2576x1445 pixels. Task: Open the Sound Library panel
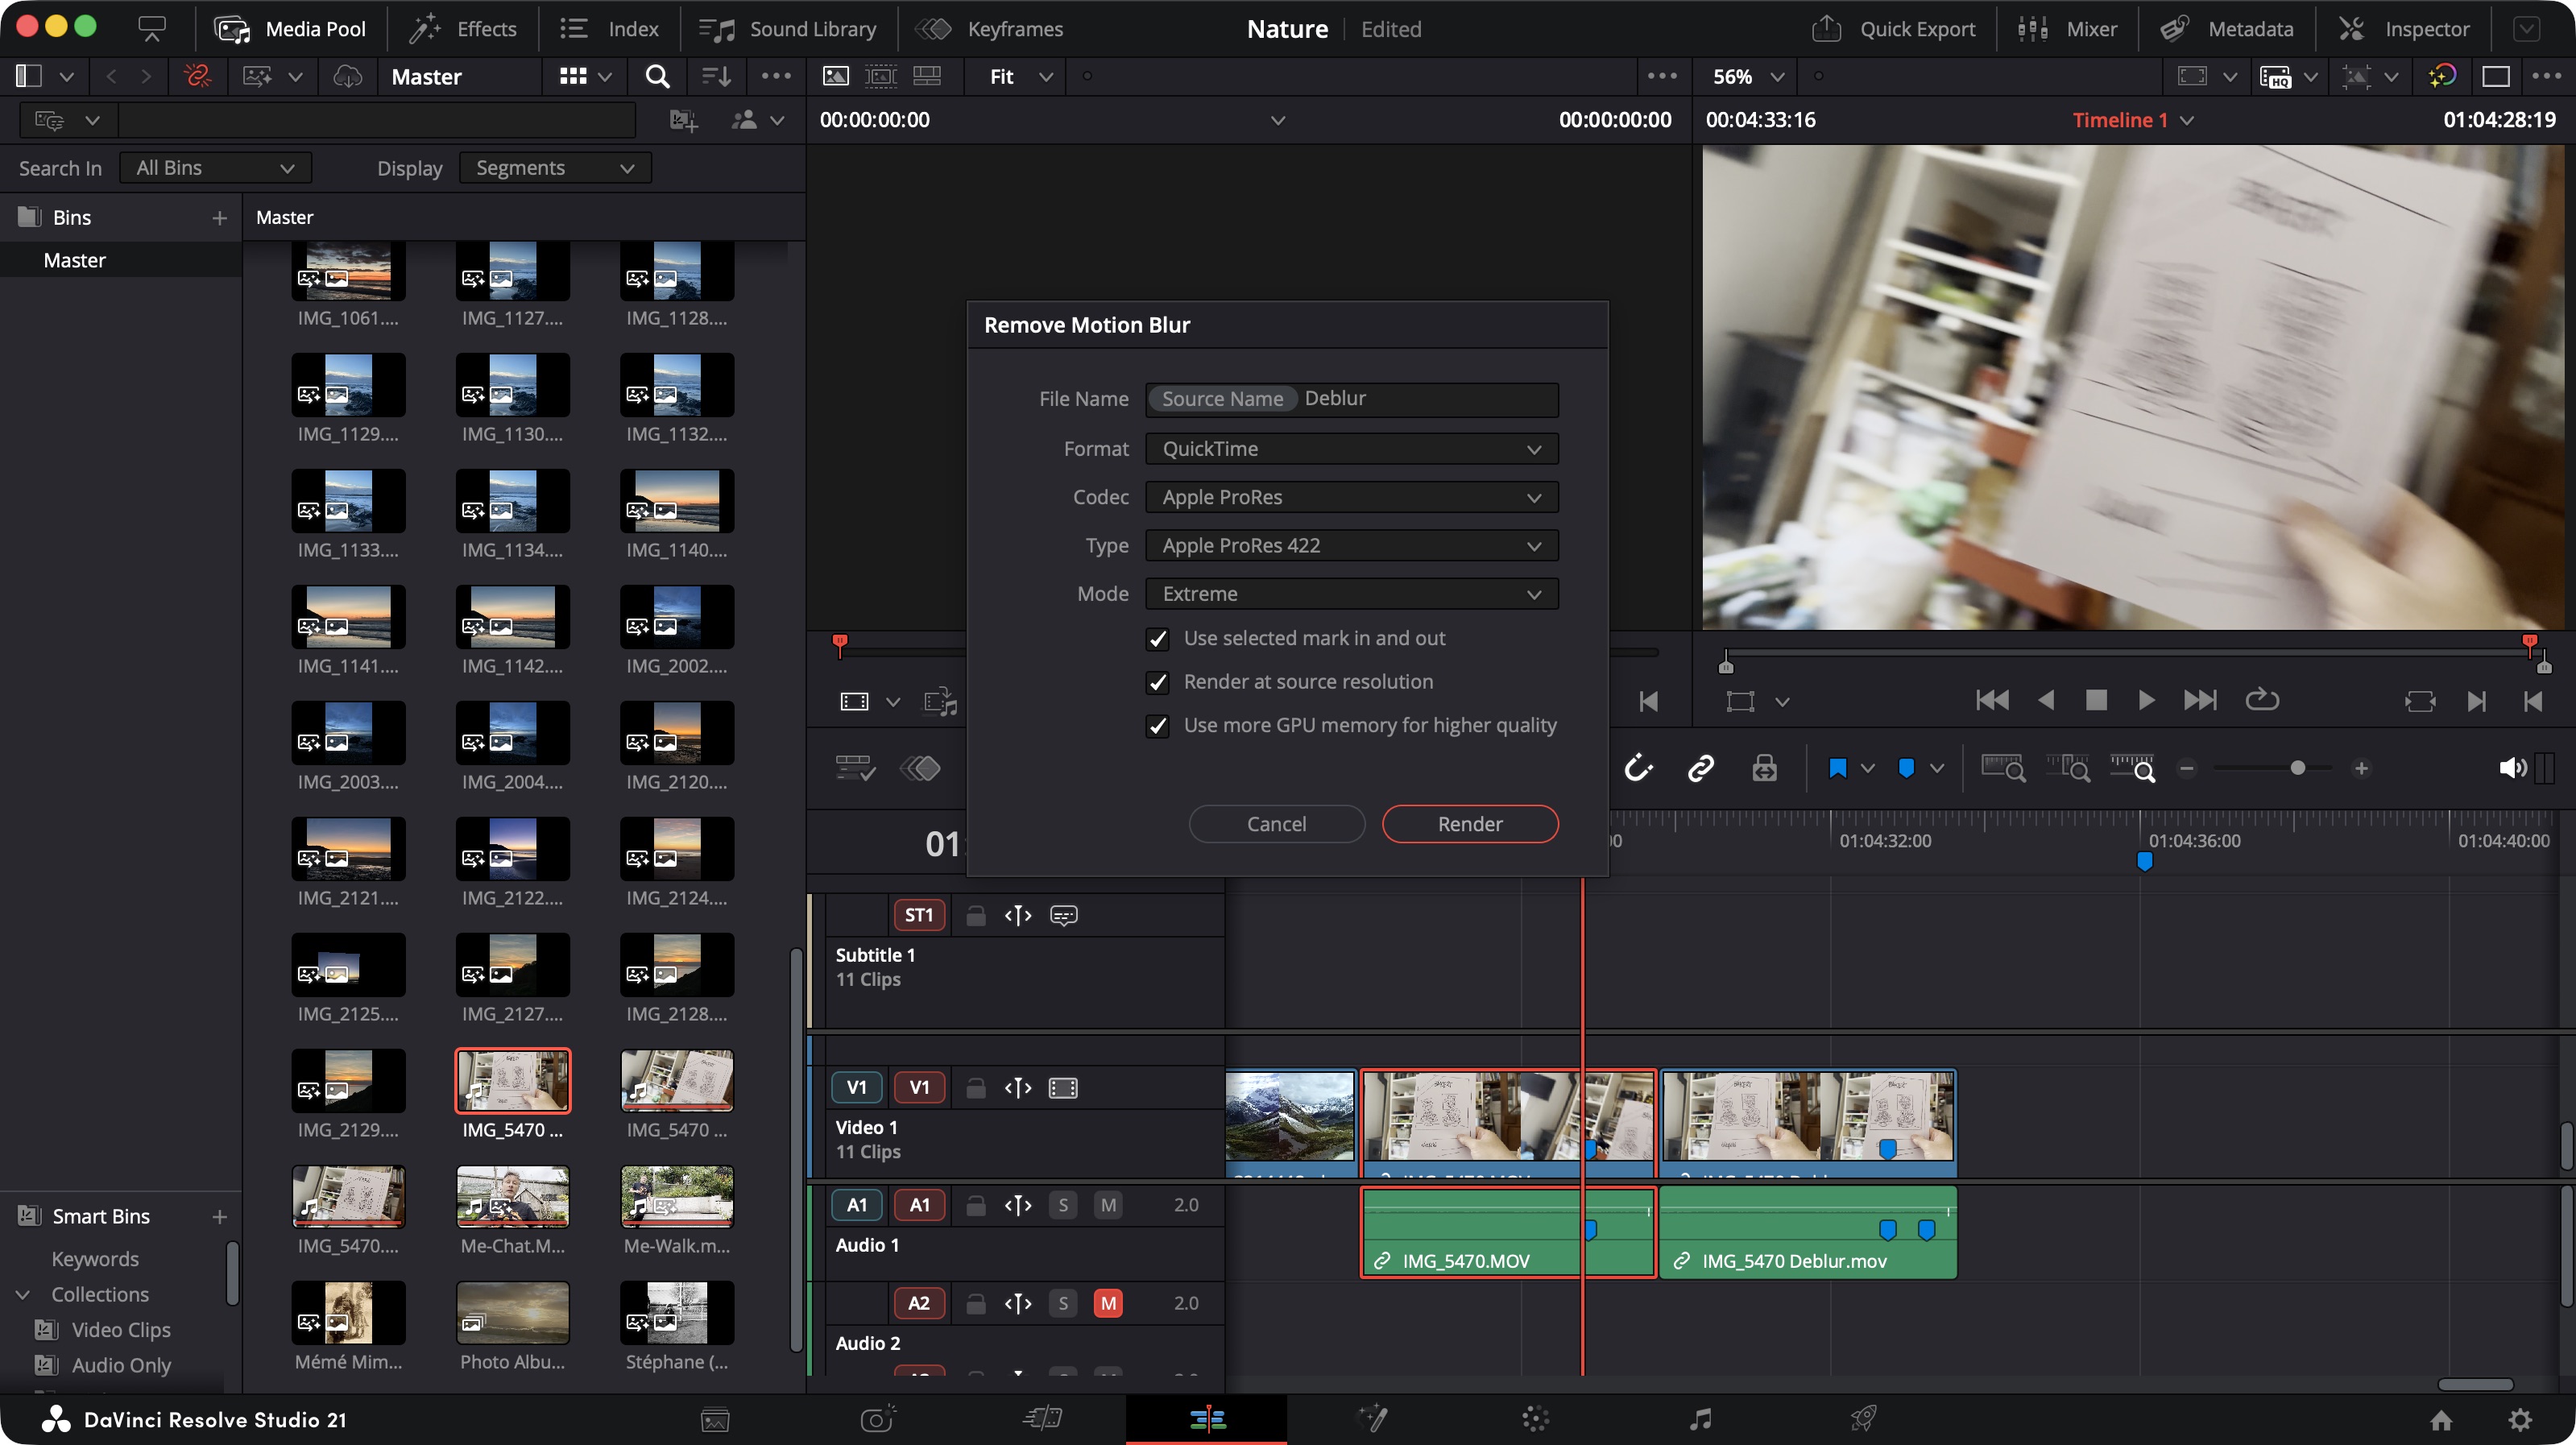(x=787, y=29)
